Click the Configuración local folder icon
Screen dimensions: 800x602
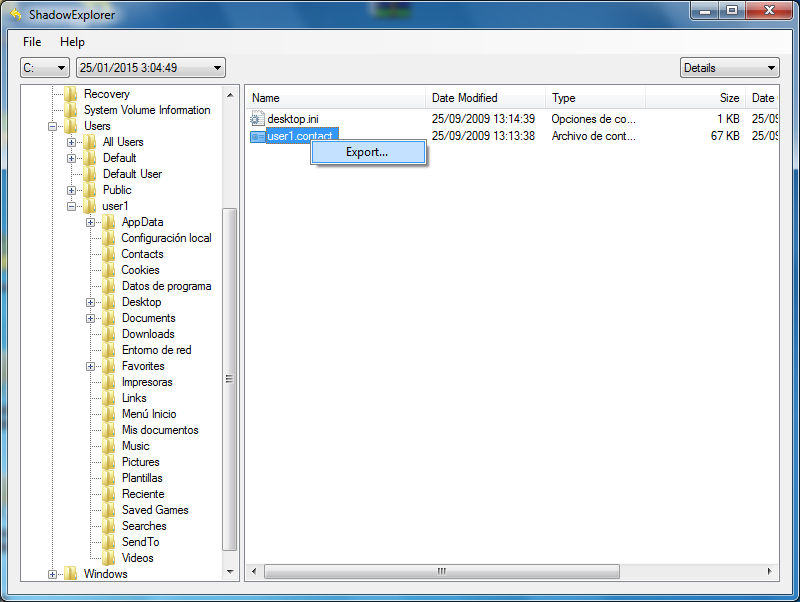click(x=108, y=238)
